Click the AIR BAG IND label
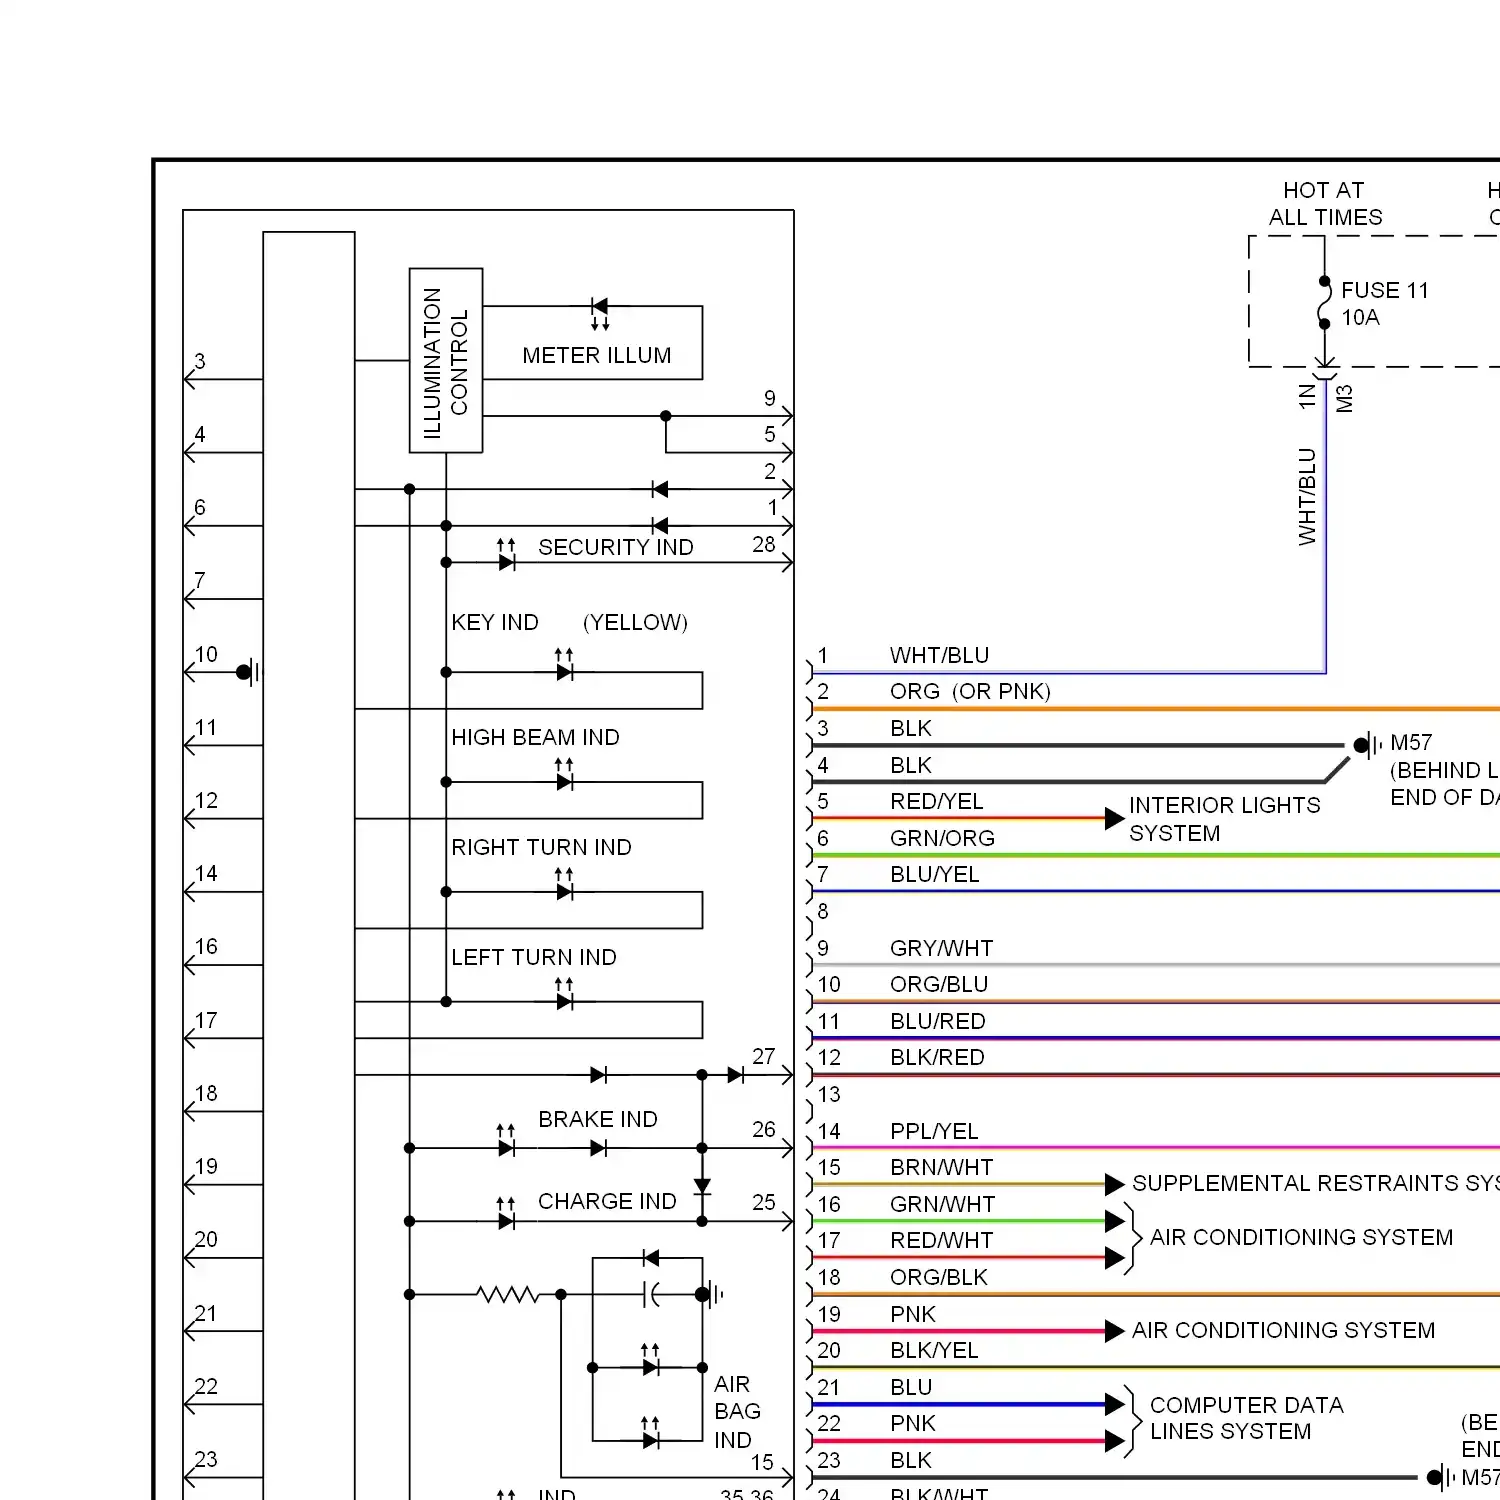Image resolution: width=1500 pixels, height=1500 pixels. click(738, 1411)
